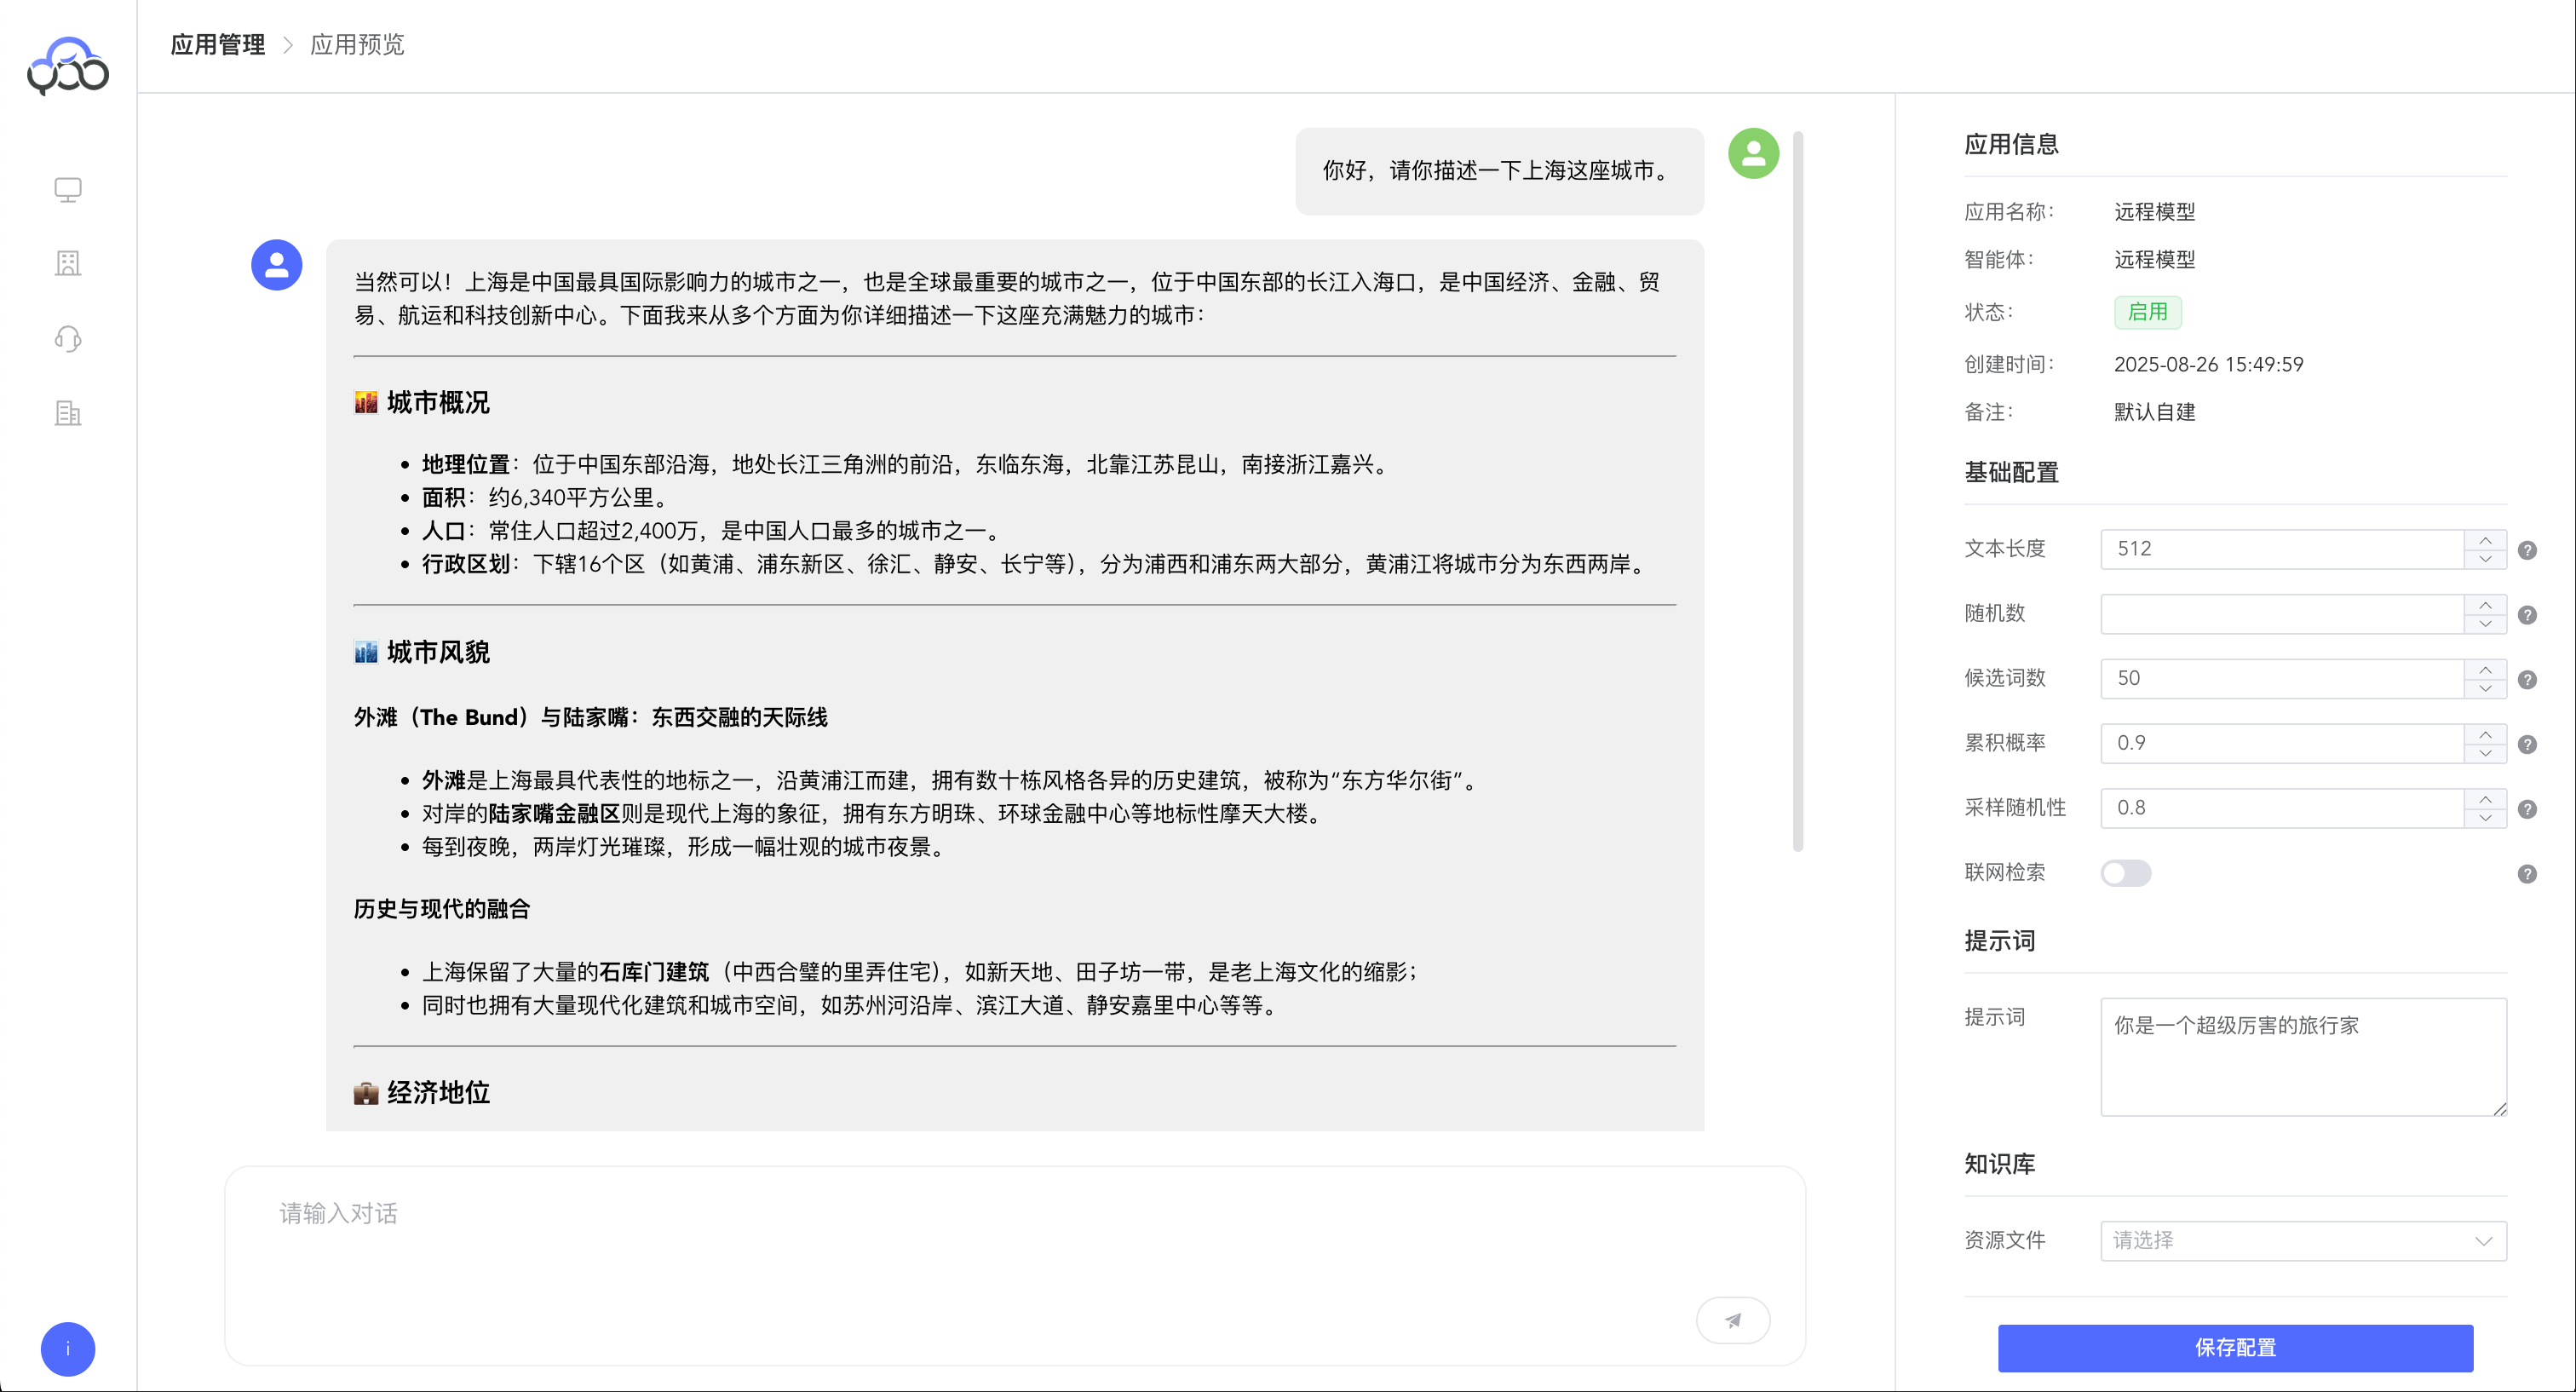Click the 保存配置 save button
This screenshot has height=1392, width=2576.
(x=2234, y=1348)
